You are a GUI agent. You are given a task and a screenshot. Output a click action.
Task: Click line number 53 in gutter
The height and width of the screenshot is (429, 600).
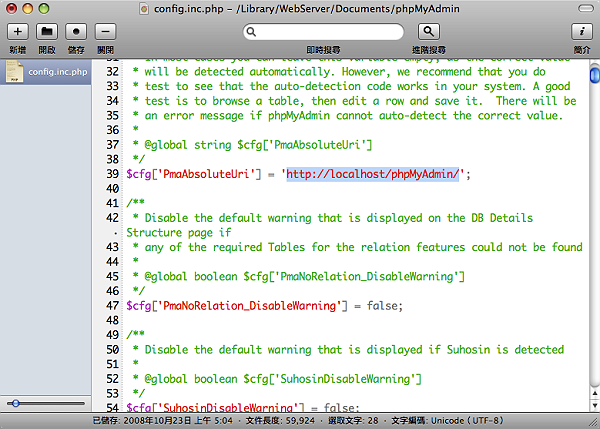pos(112,393)
